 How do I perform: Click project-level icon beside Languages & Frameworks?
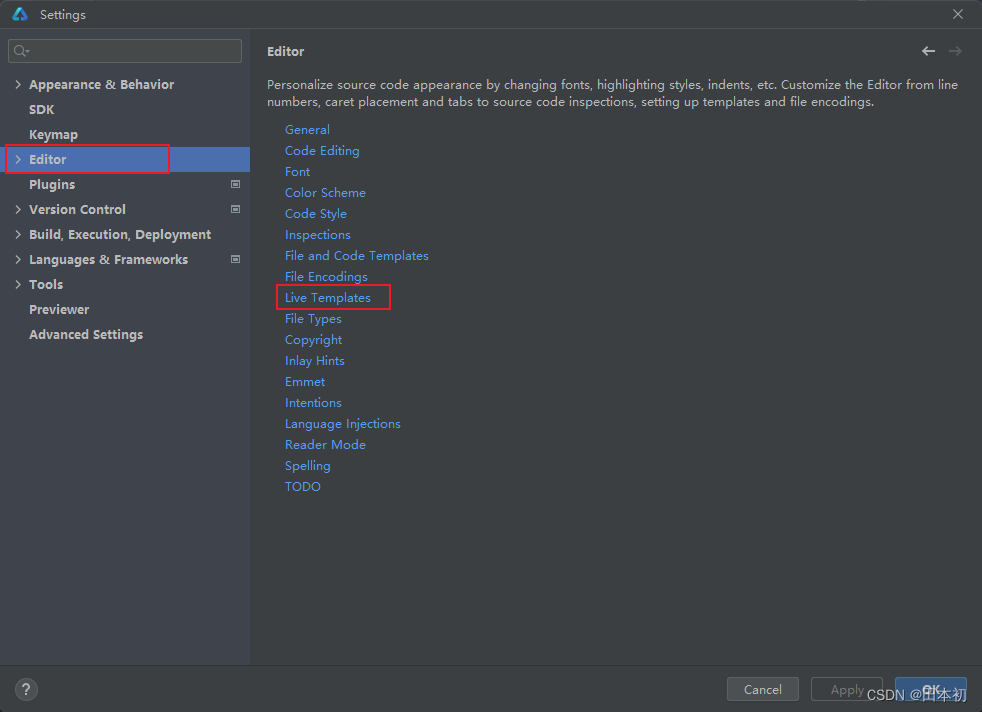pos(235,259)
